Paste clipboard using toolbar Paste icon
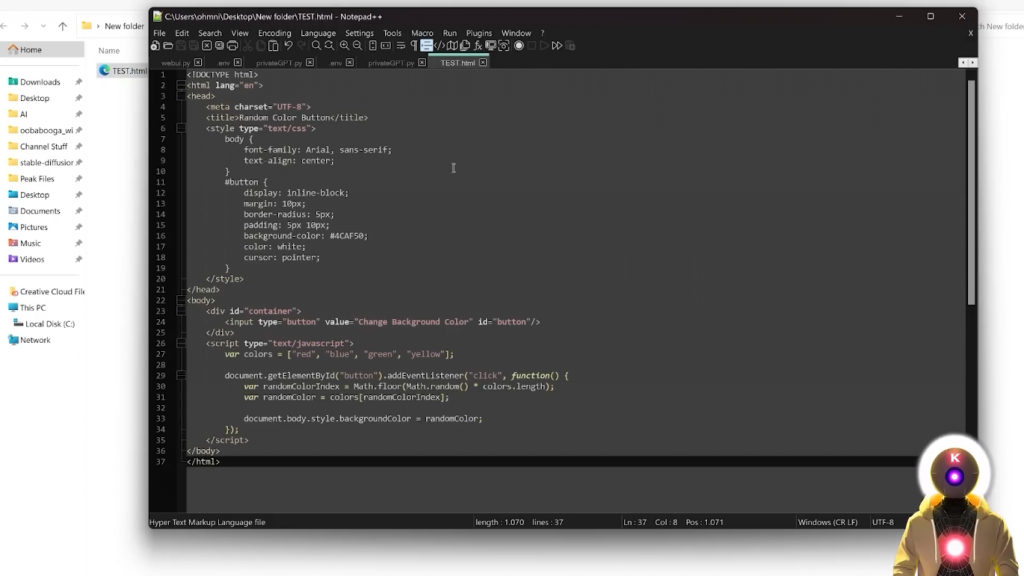Image resolution: width=1024 pixels, height=576 pixels. pos(273,46)
